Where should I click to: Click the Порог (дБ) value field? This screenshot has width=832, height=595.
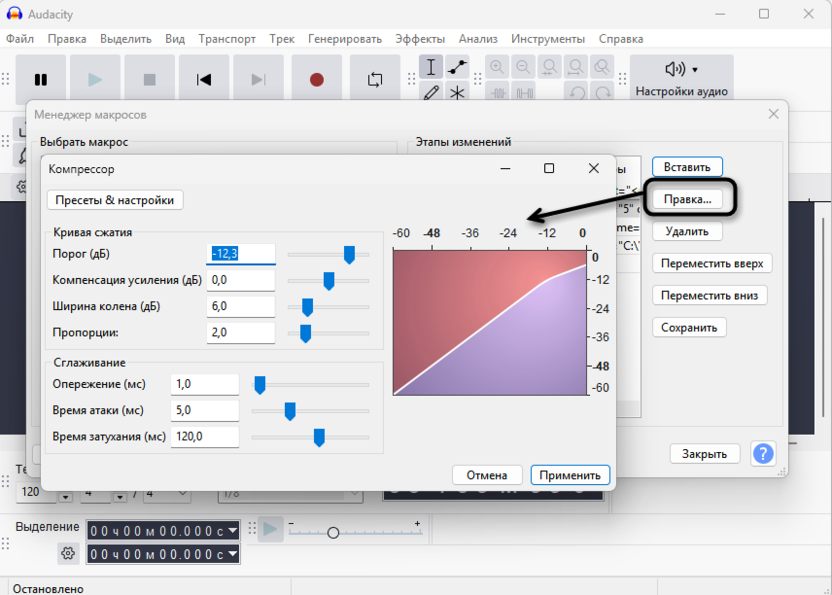coord(241,254)
